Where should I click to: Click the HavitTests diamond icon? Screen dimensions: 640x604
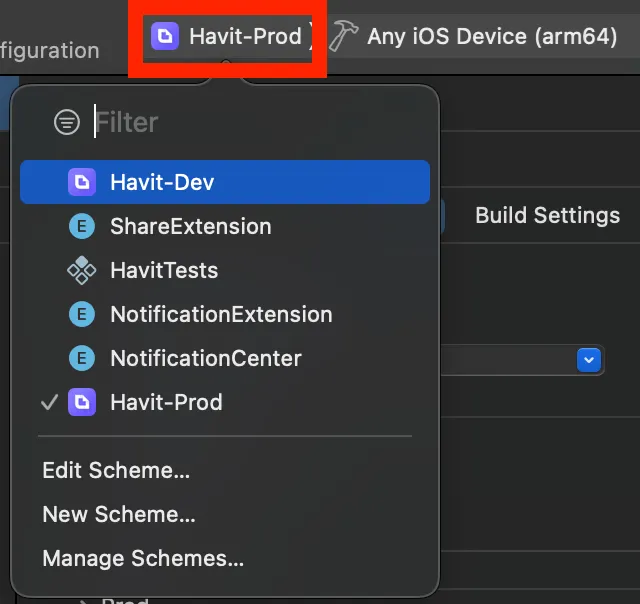(x=81, y=270)
